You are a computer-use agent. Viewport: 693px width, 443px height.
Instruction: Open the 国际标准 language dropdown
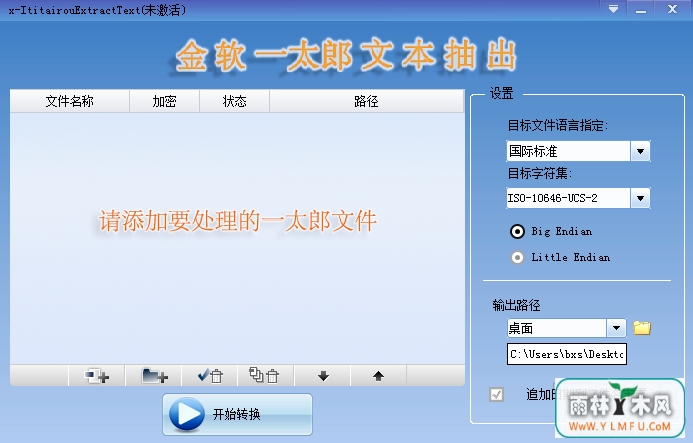pyautogui.click(x=640, y=151)
